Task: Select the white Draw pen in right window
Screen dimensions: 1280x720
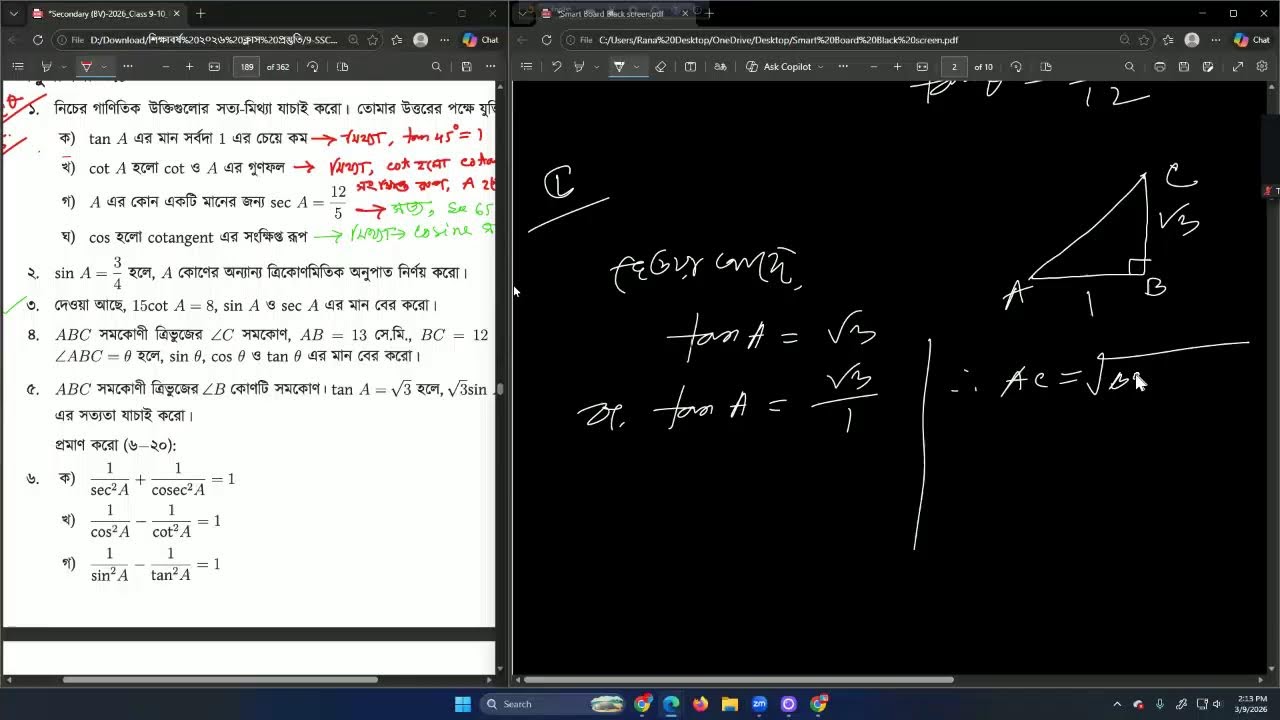Action: tap(619, 66)
